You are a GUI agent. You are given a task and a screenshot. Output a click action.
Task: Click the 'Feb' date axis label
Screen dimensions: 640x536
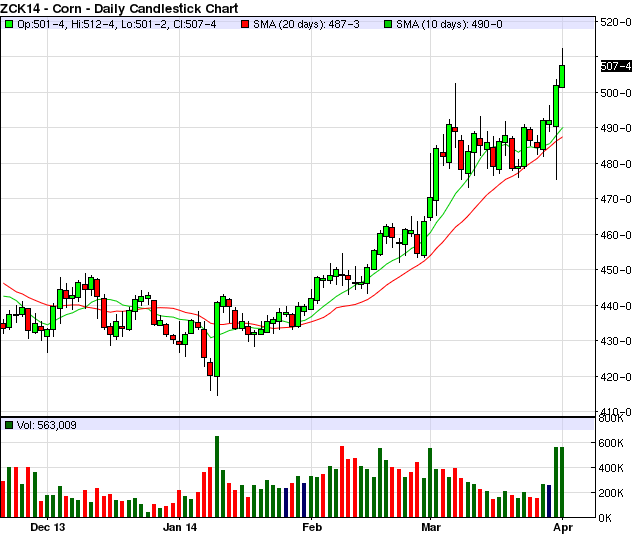(312, 527)
